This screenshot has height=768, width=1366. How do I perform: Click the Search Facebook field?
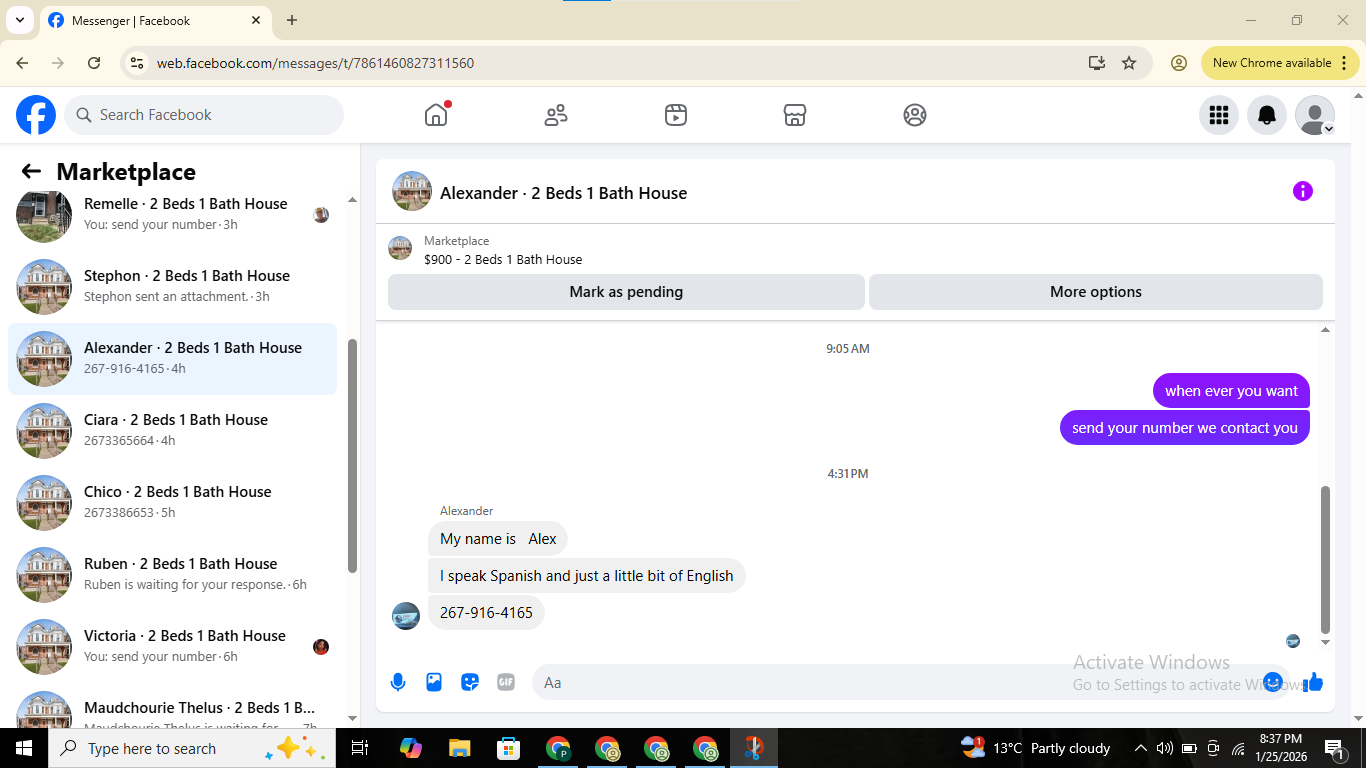[x=204, y=115]
